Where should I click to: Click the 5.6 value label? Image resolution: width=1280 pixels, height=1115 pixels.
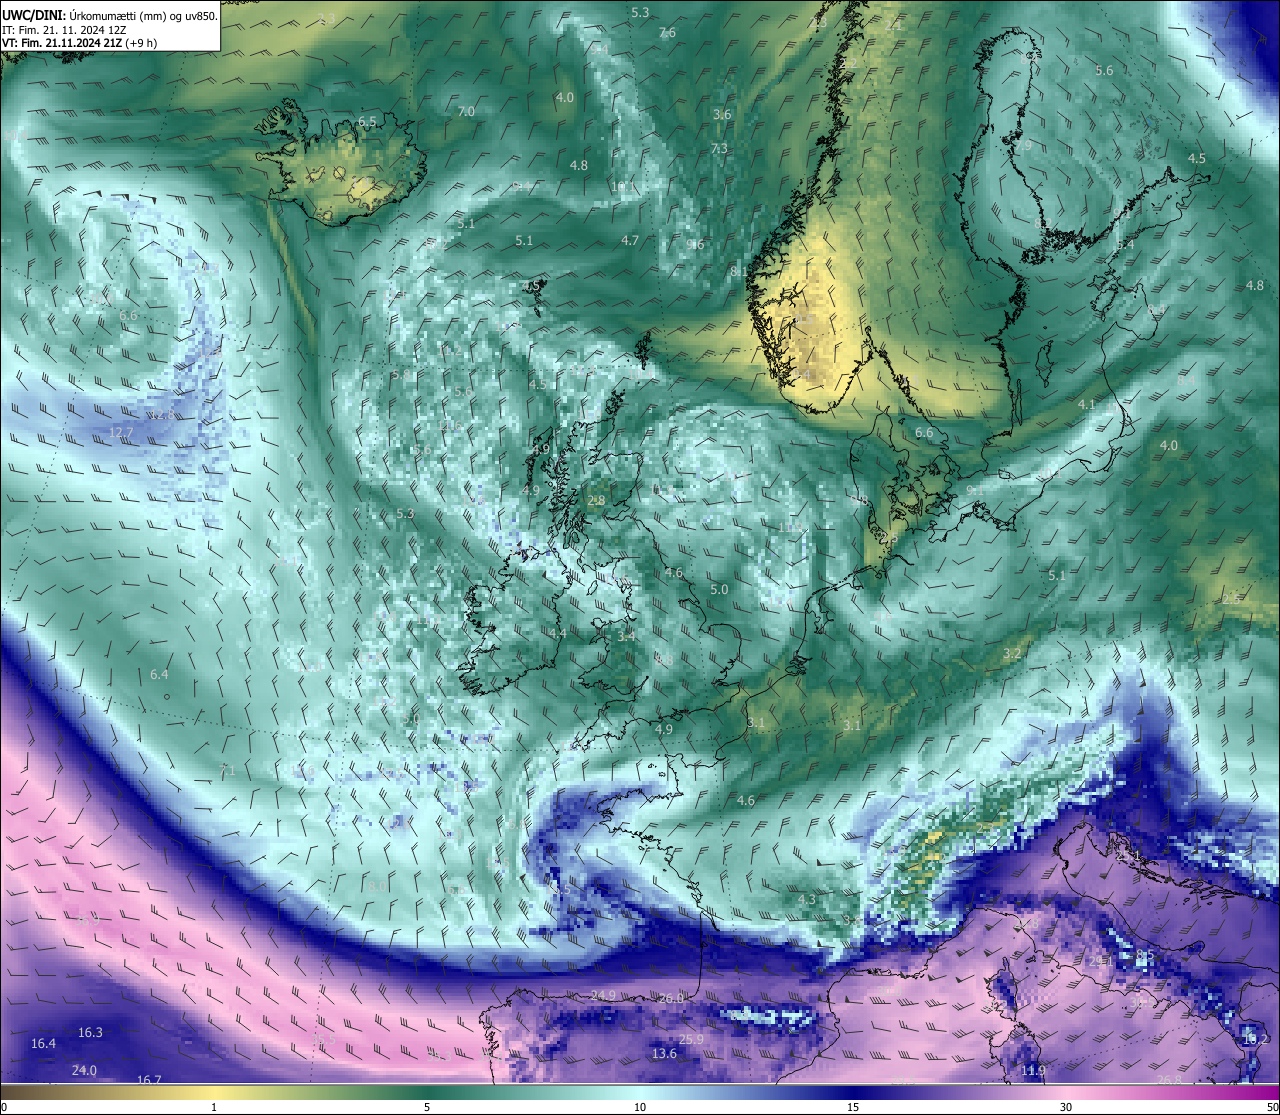1104,71
